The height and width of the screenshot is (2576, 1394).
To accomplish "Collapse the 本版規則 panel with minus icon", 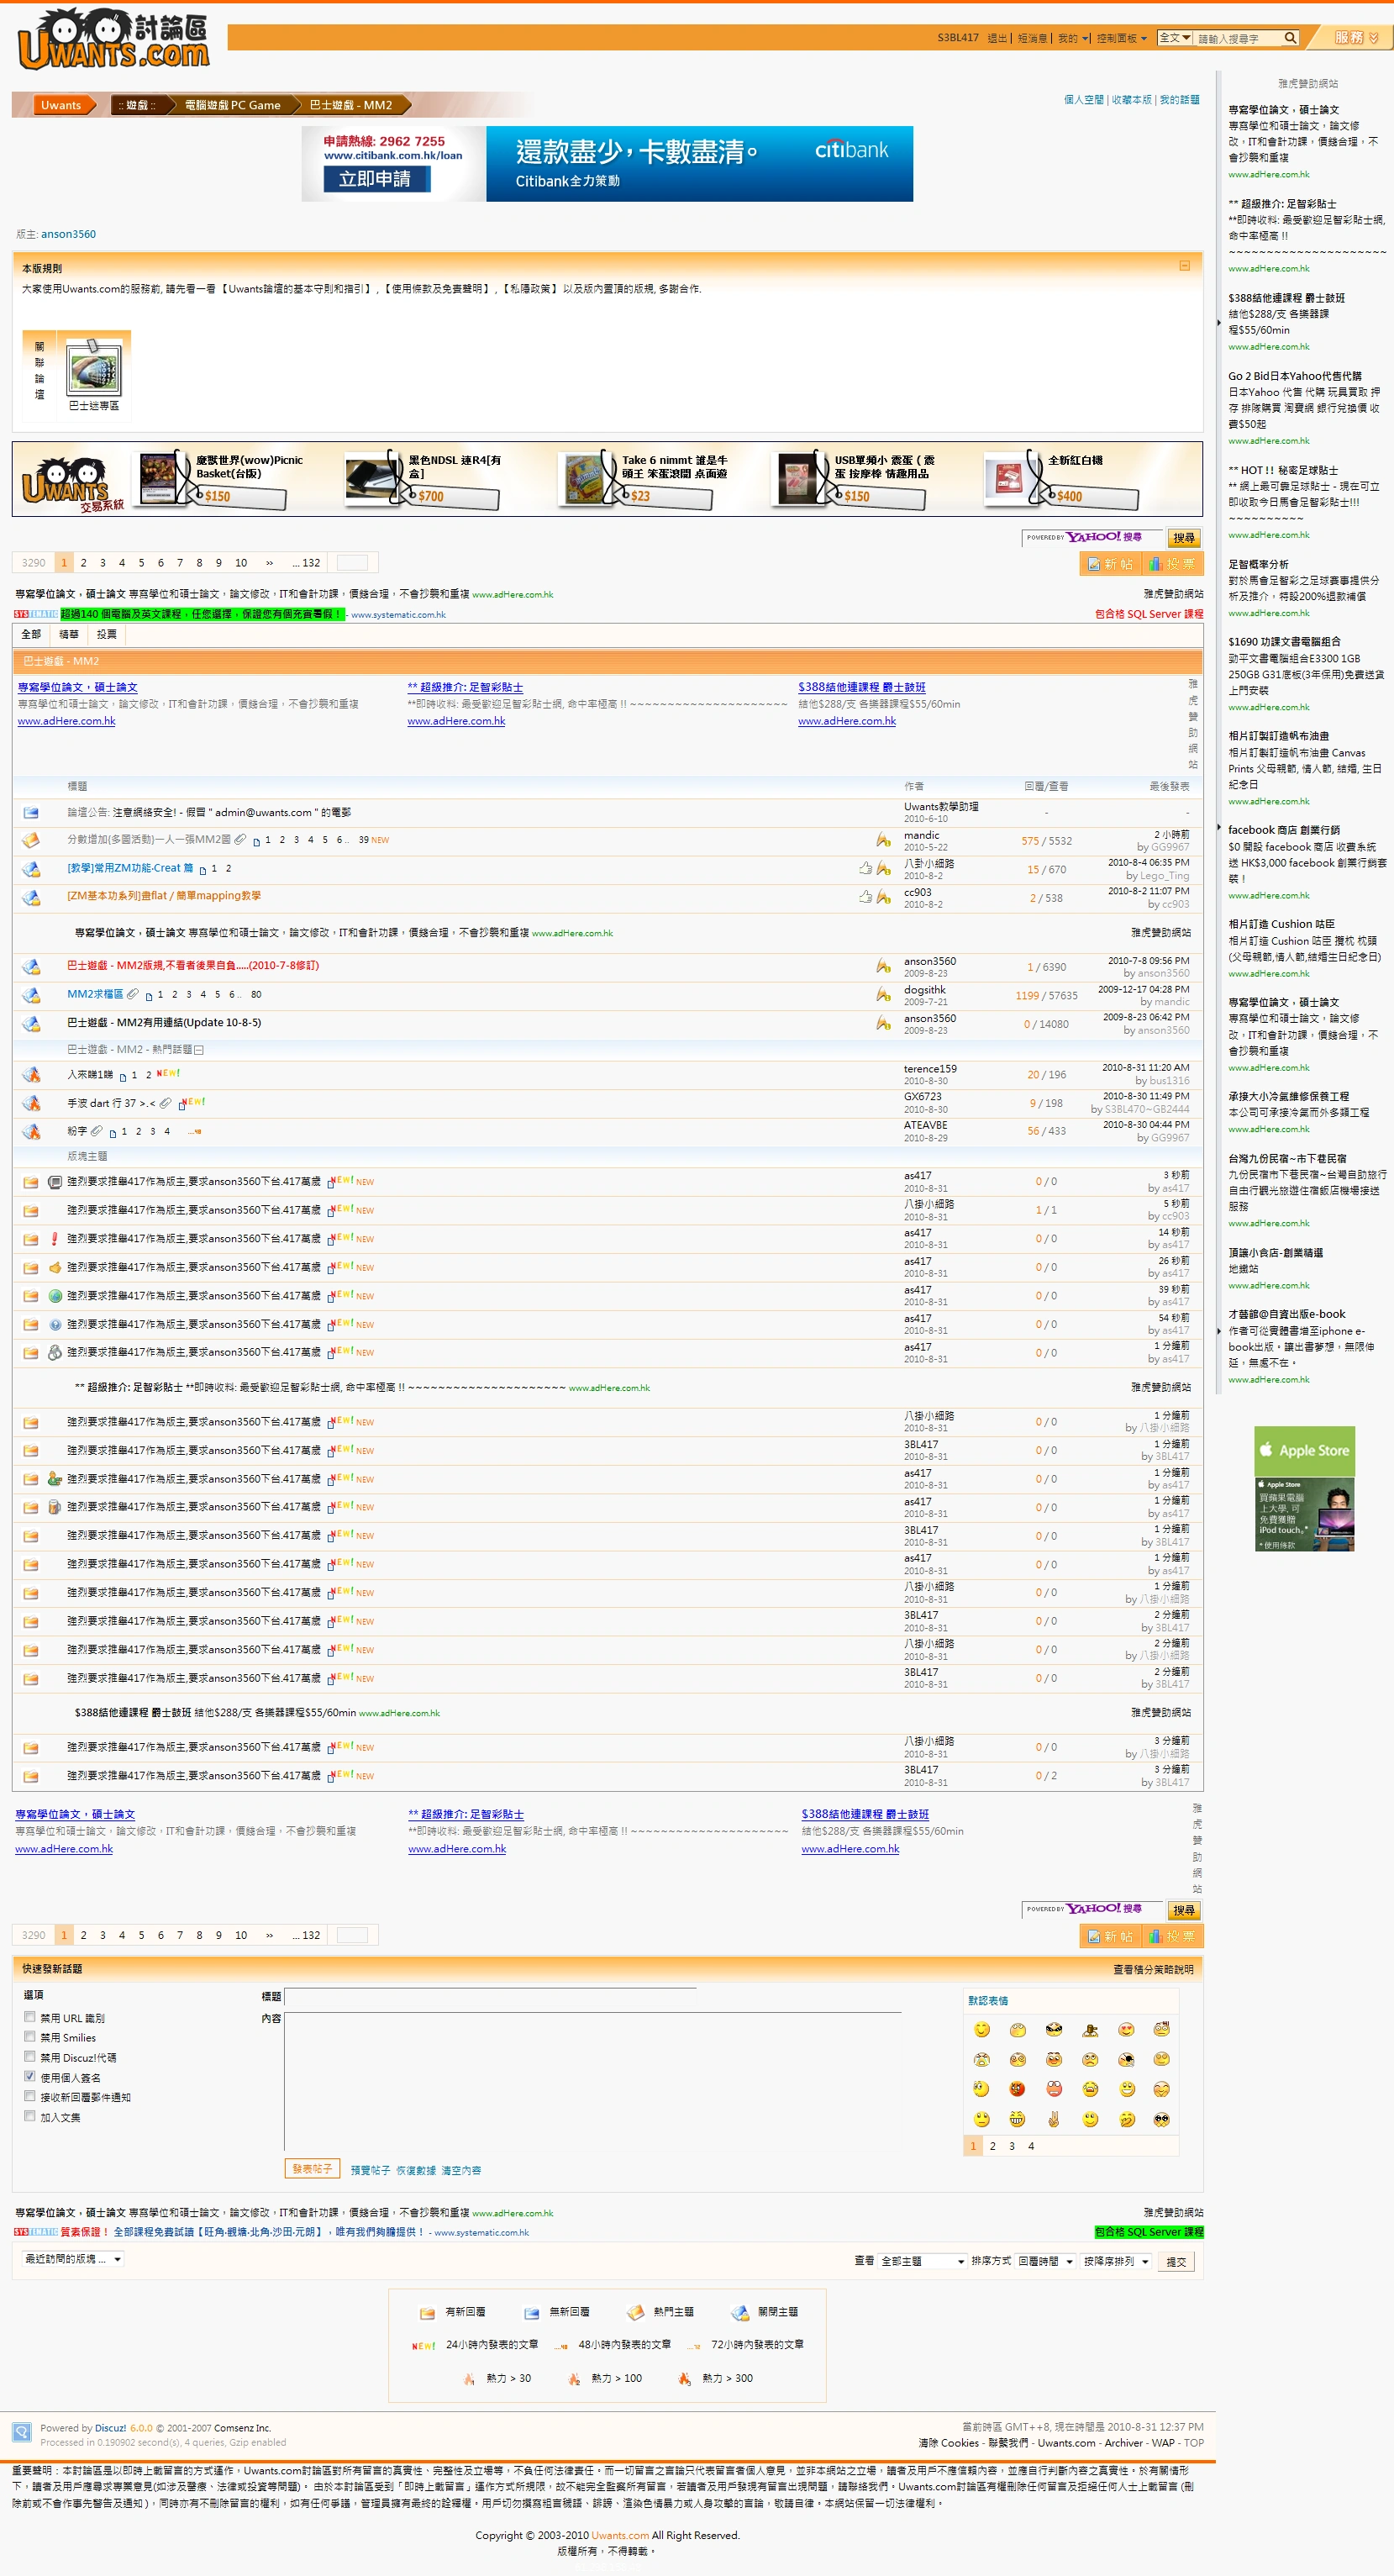I will point(1184,266).
